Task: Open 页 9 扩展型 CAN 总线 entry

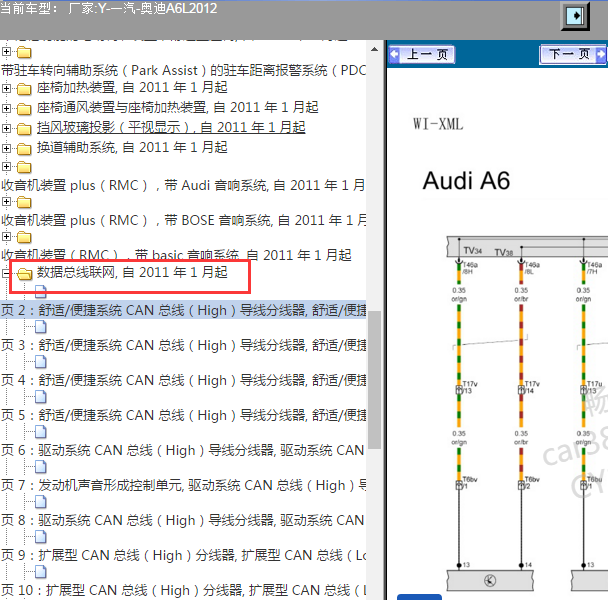Action: click(x=183, y=555)
